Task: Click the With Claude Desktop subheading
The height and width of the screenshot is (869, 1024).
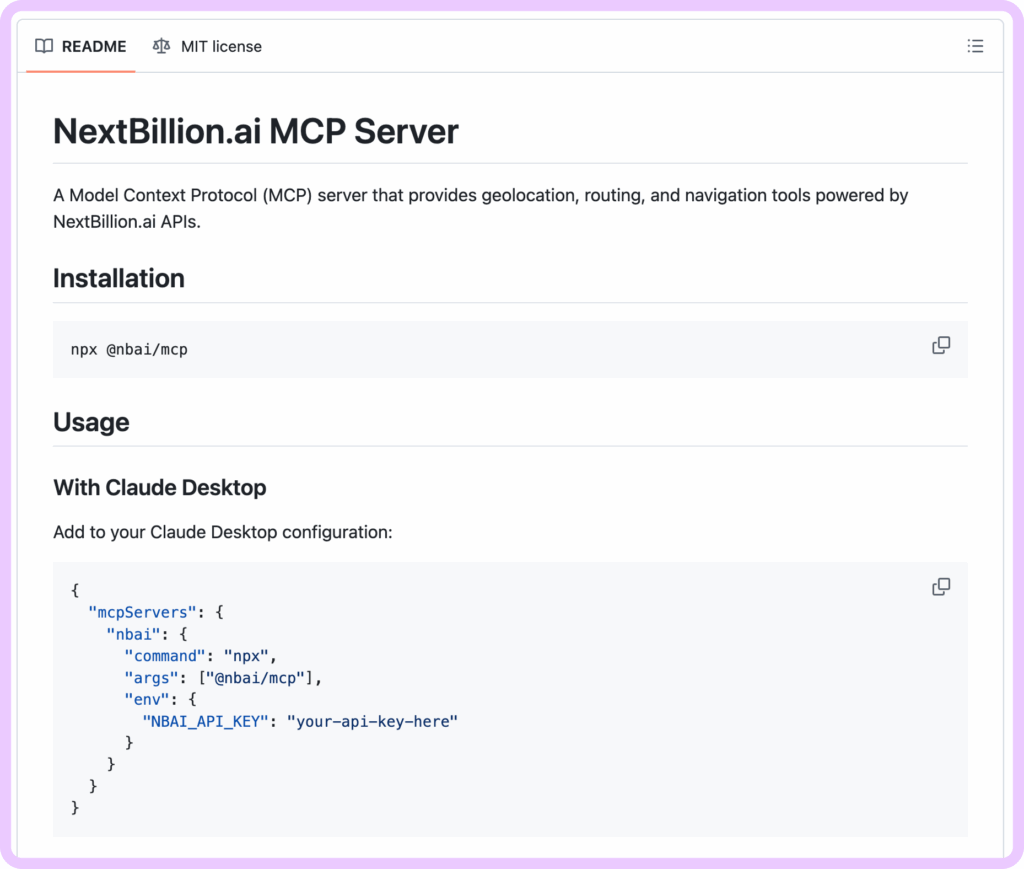Action: (160, 488)
